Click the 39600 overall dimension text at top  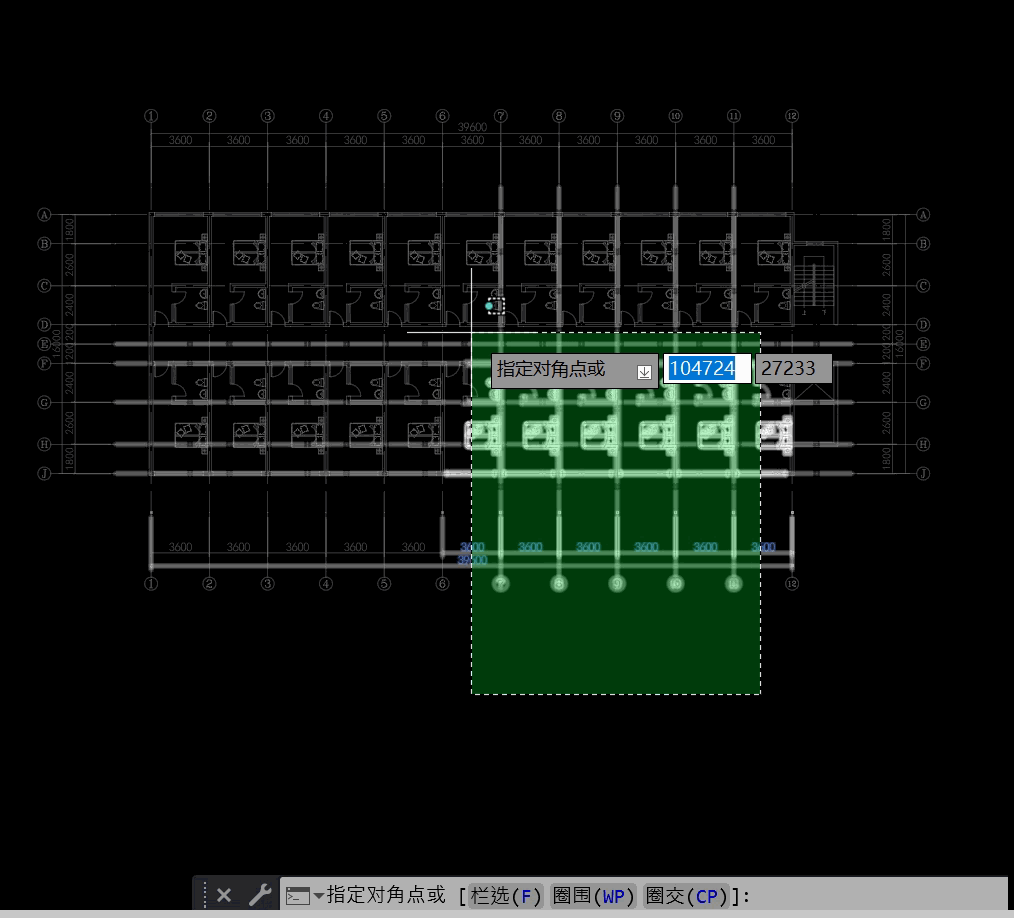[x=472, y=127]
